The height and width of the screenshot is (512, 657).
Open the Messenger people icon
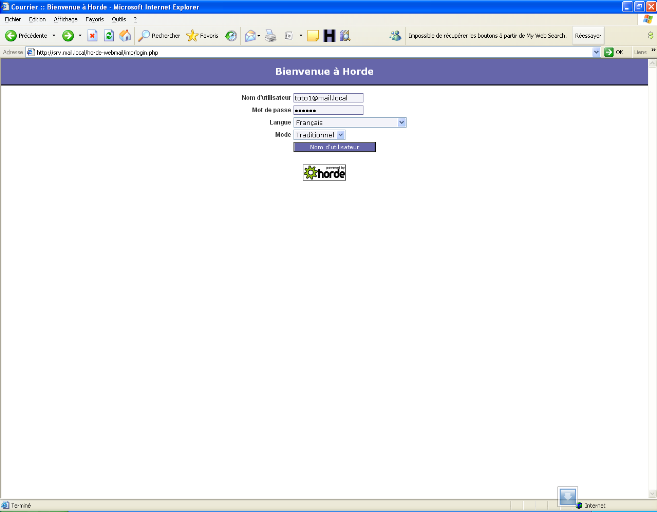tap(395, 36)
